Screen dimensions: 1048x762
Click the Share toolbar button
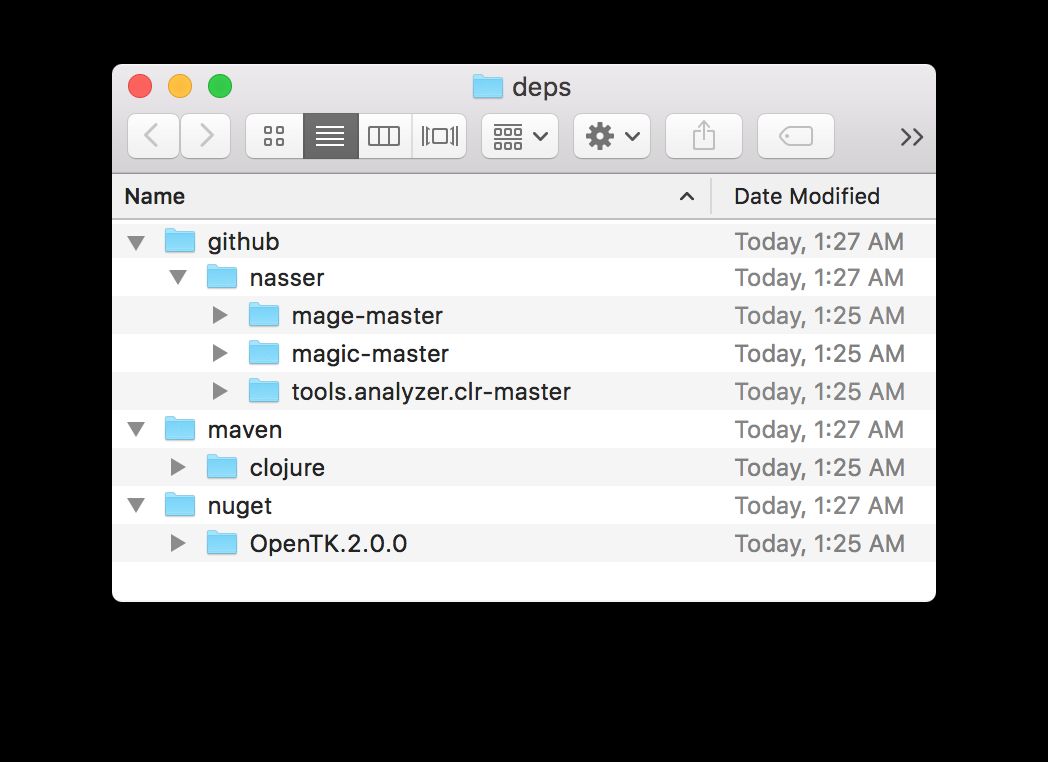(704, 136)
